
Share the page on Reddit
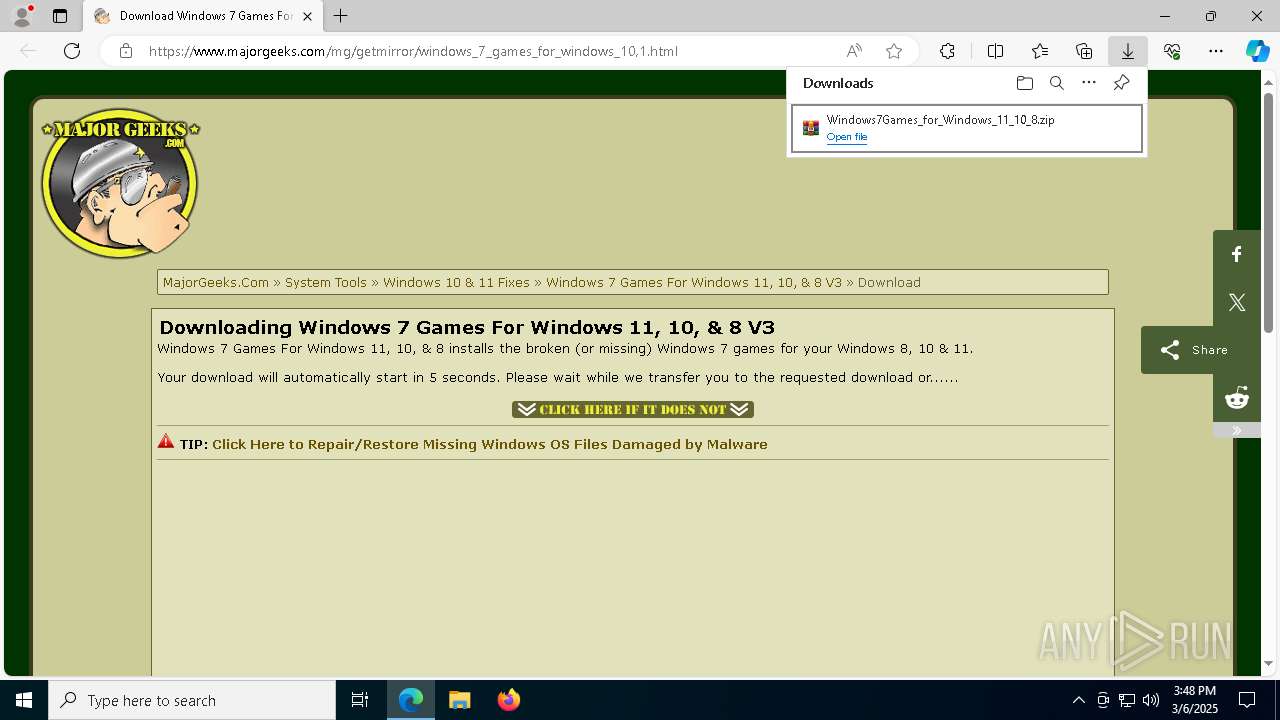[x=1237, y=398]
